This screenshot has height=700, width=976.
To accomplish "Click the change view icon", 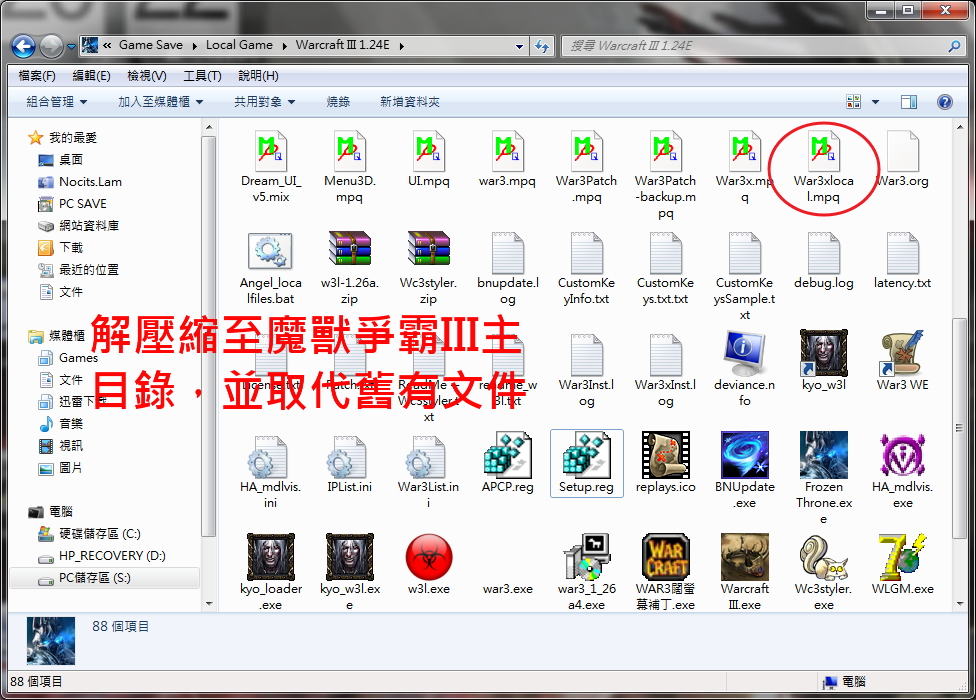I will pyautogui.click(x=853, y=102).
